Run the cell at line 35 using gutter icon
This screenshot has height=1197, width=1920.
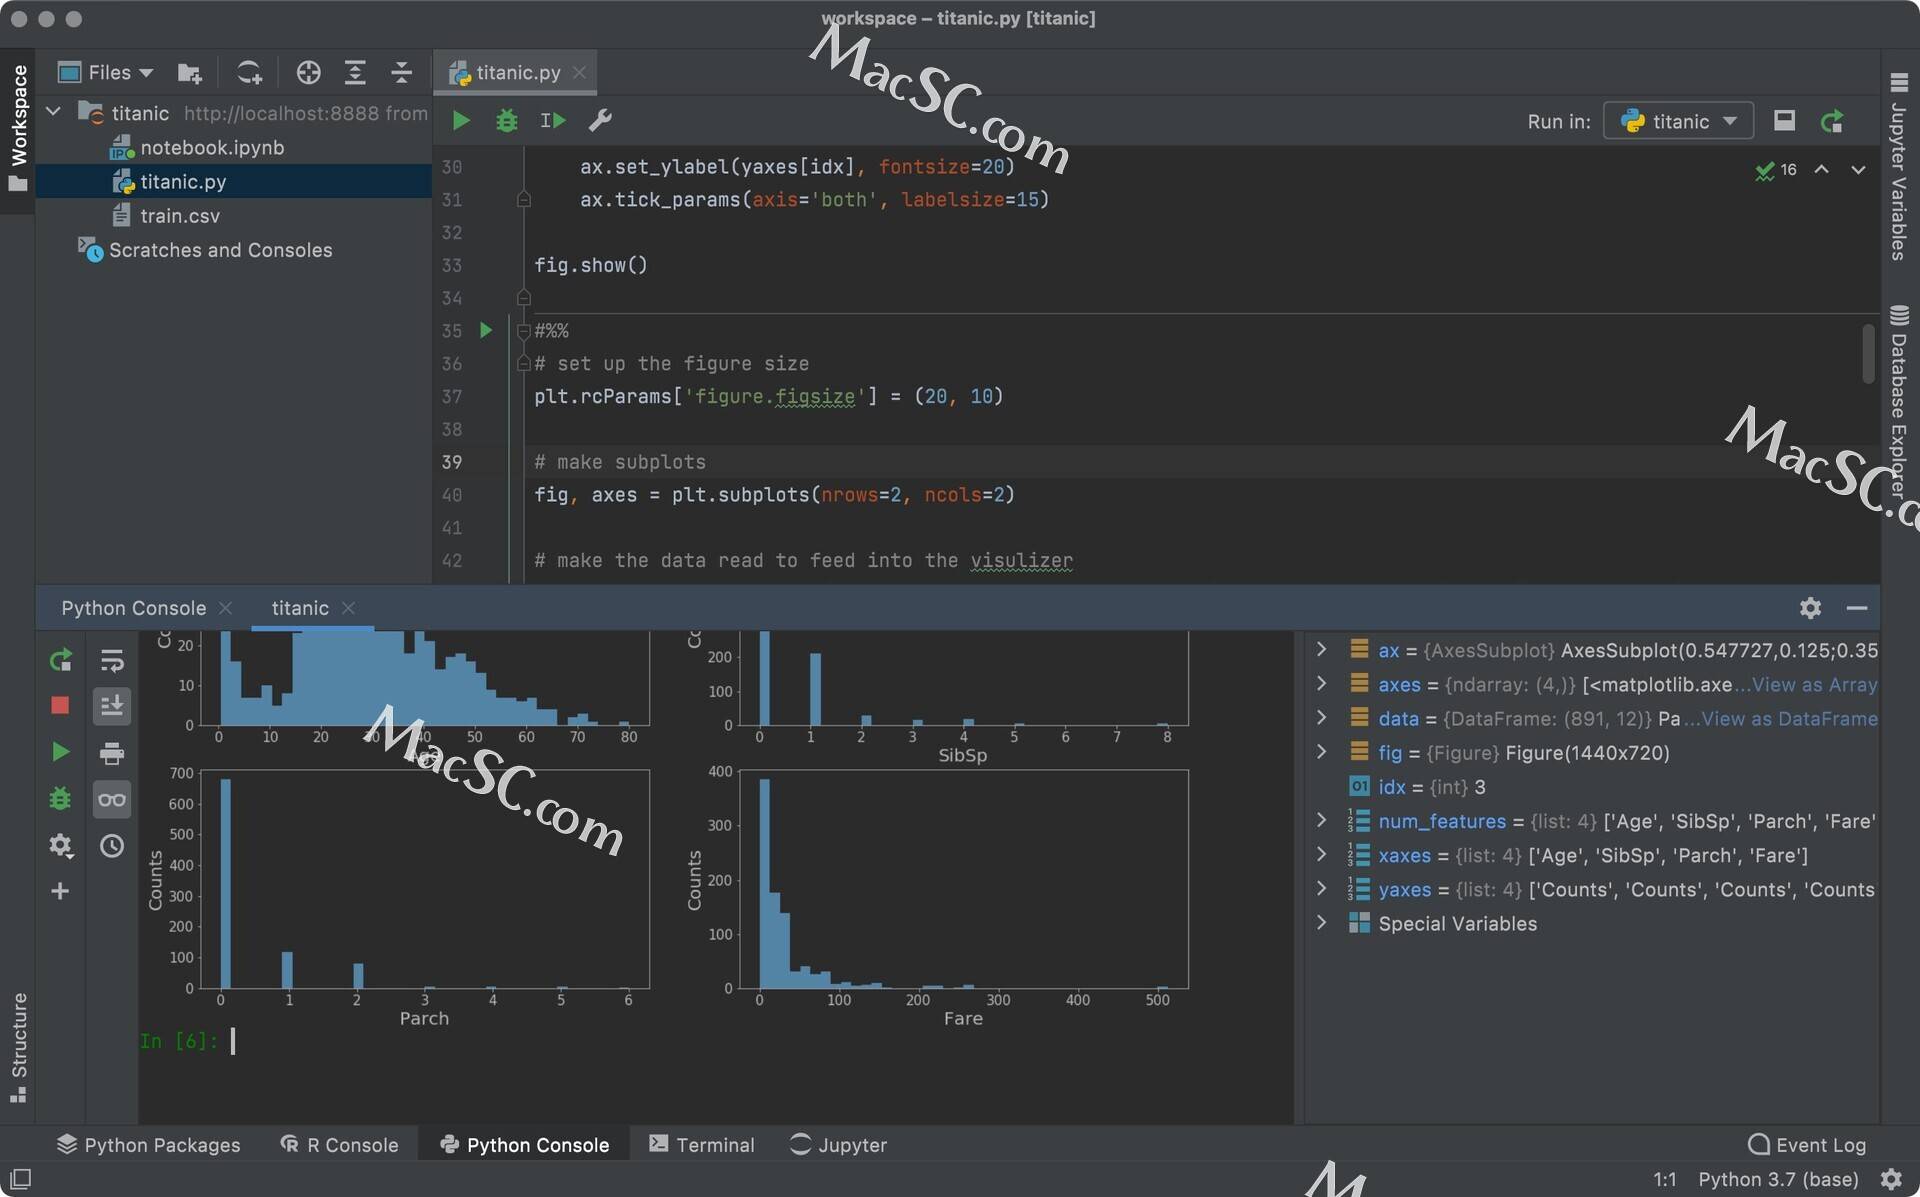tap(486, 331)
